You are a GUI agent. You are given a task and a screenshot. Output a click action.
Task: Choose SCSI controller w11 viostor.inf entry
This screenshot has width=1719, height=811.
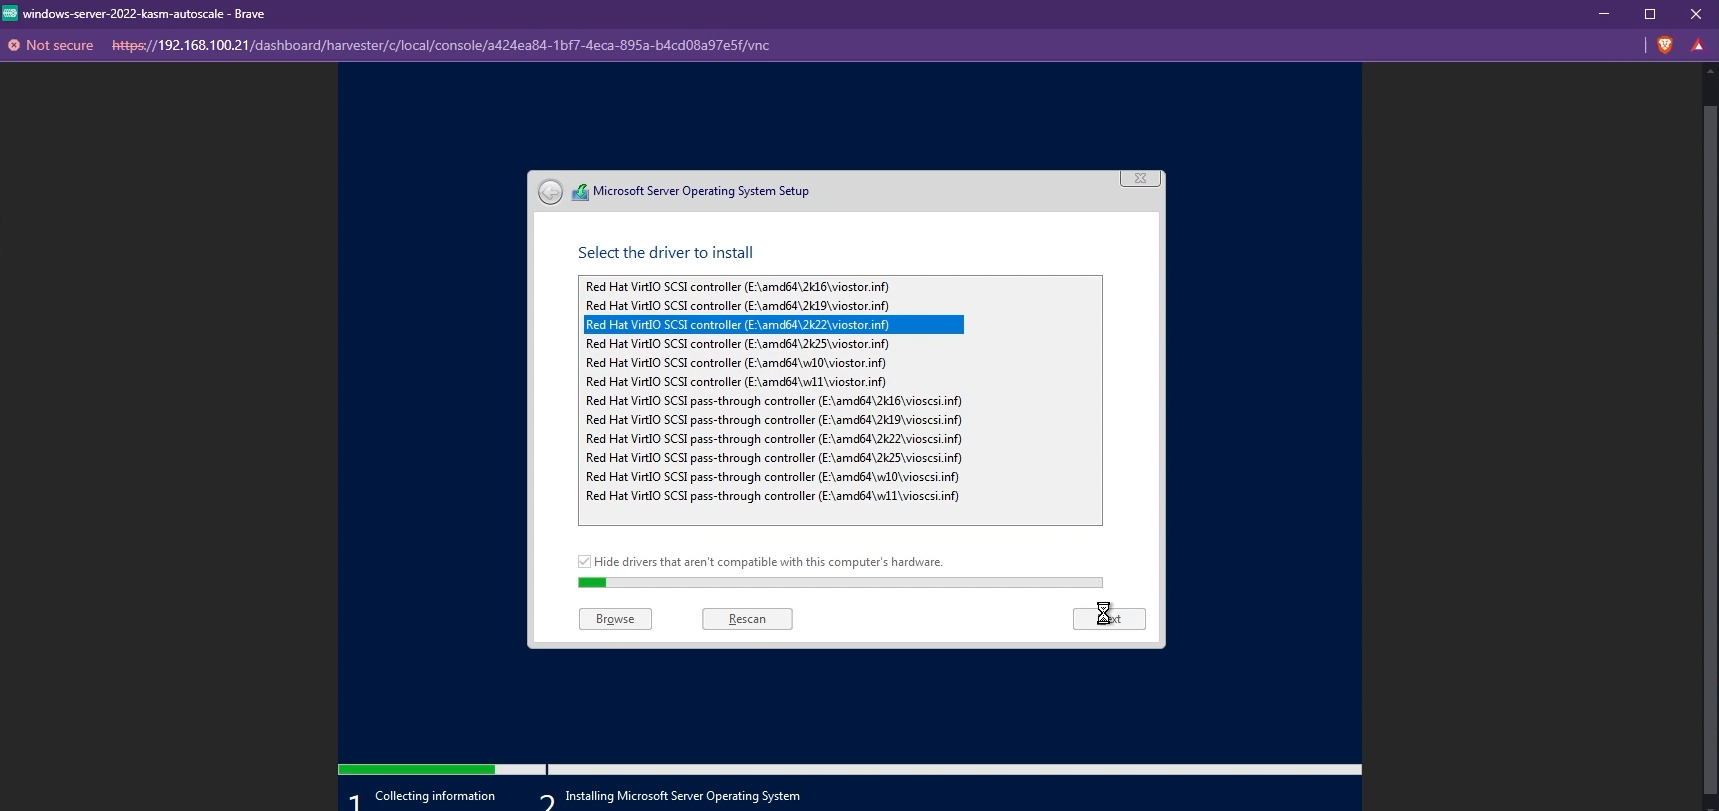click(x=735, y=382)
